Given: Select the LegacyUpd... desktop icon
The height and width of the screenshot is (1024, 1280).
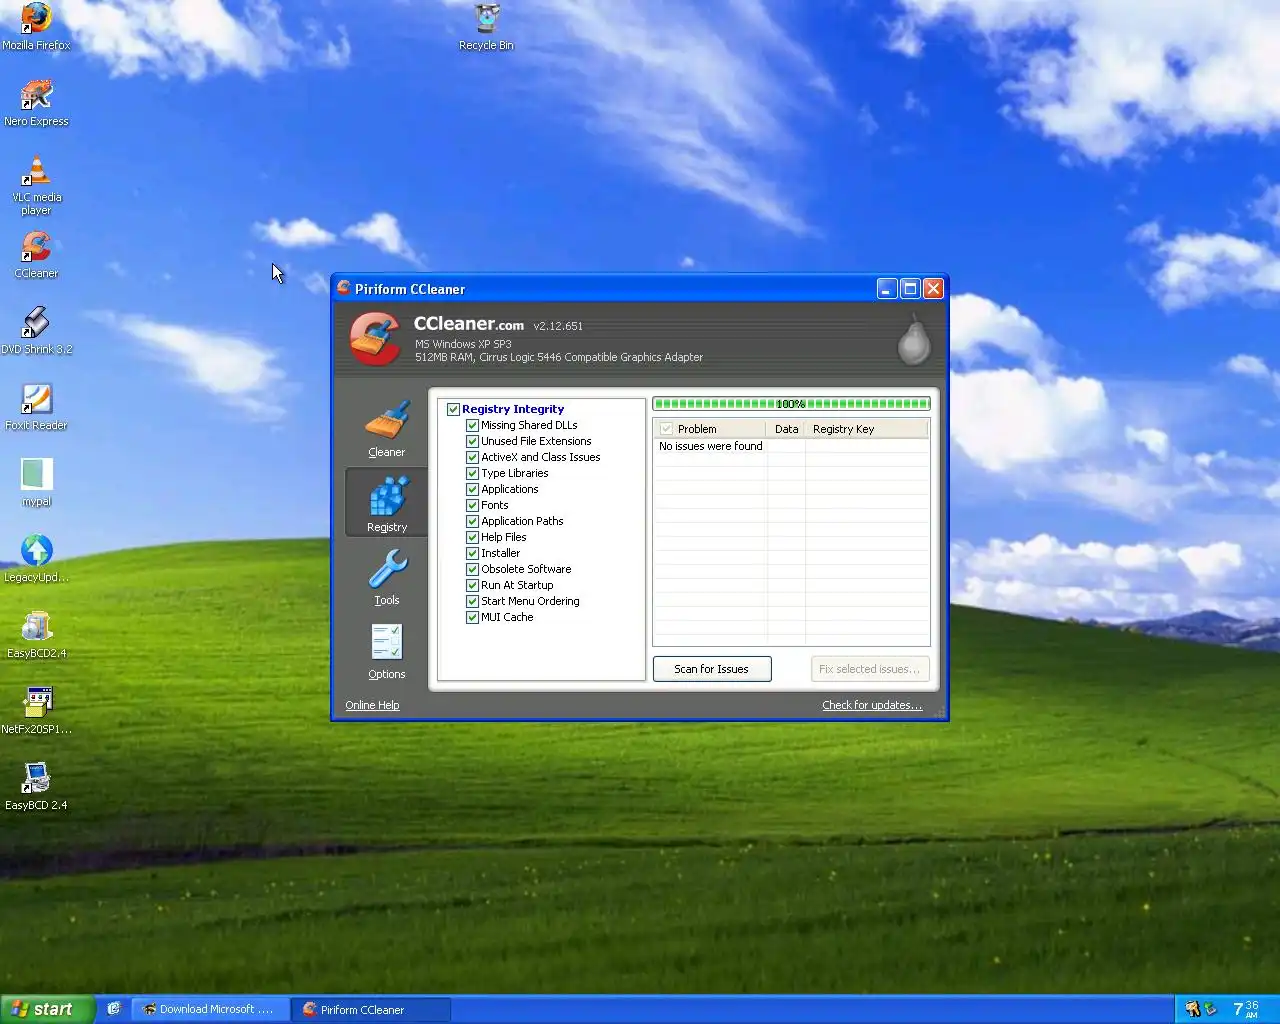Looking at the screenshot, I should tap(36, 559).
